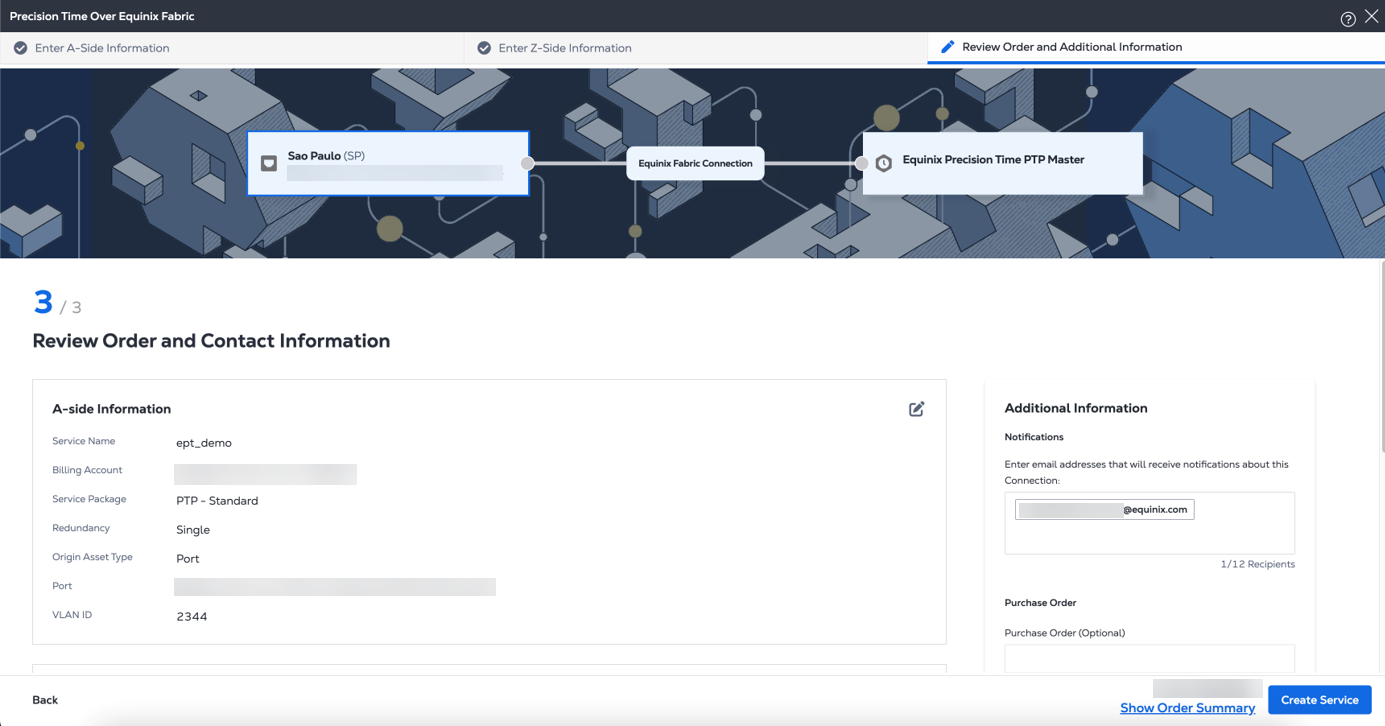The height and width of the screenshot is (726, 1385).
Task: Edit A-side Information with pencil icon
Action: point(916,409)
